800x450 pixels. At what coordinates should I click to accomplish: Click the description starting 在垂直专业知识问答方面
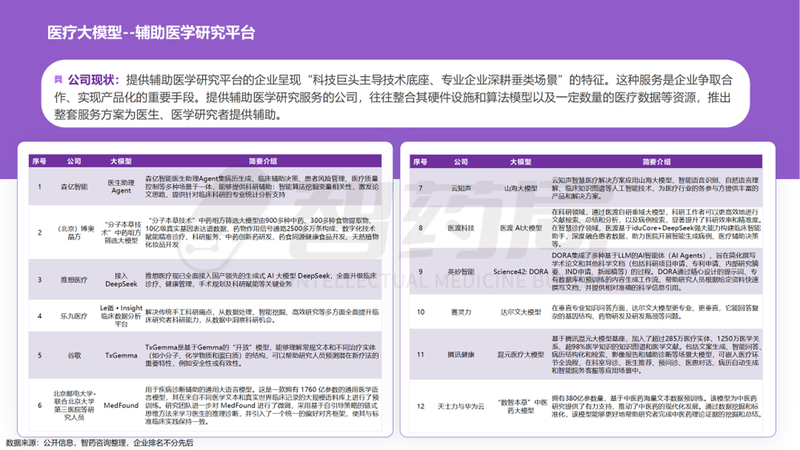pyautogui.click(x=656, y=312)
